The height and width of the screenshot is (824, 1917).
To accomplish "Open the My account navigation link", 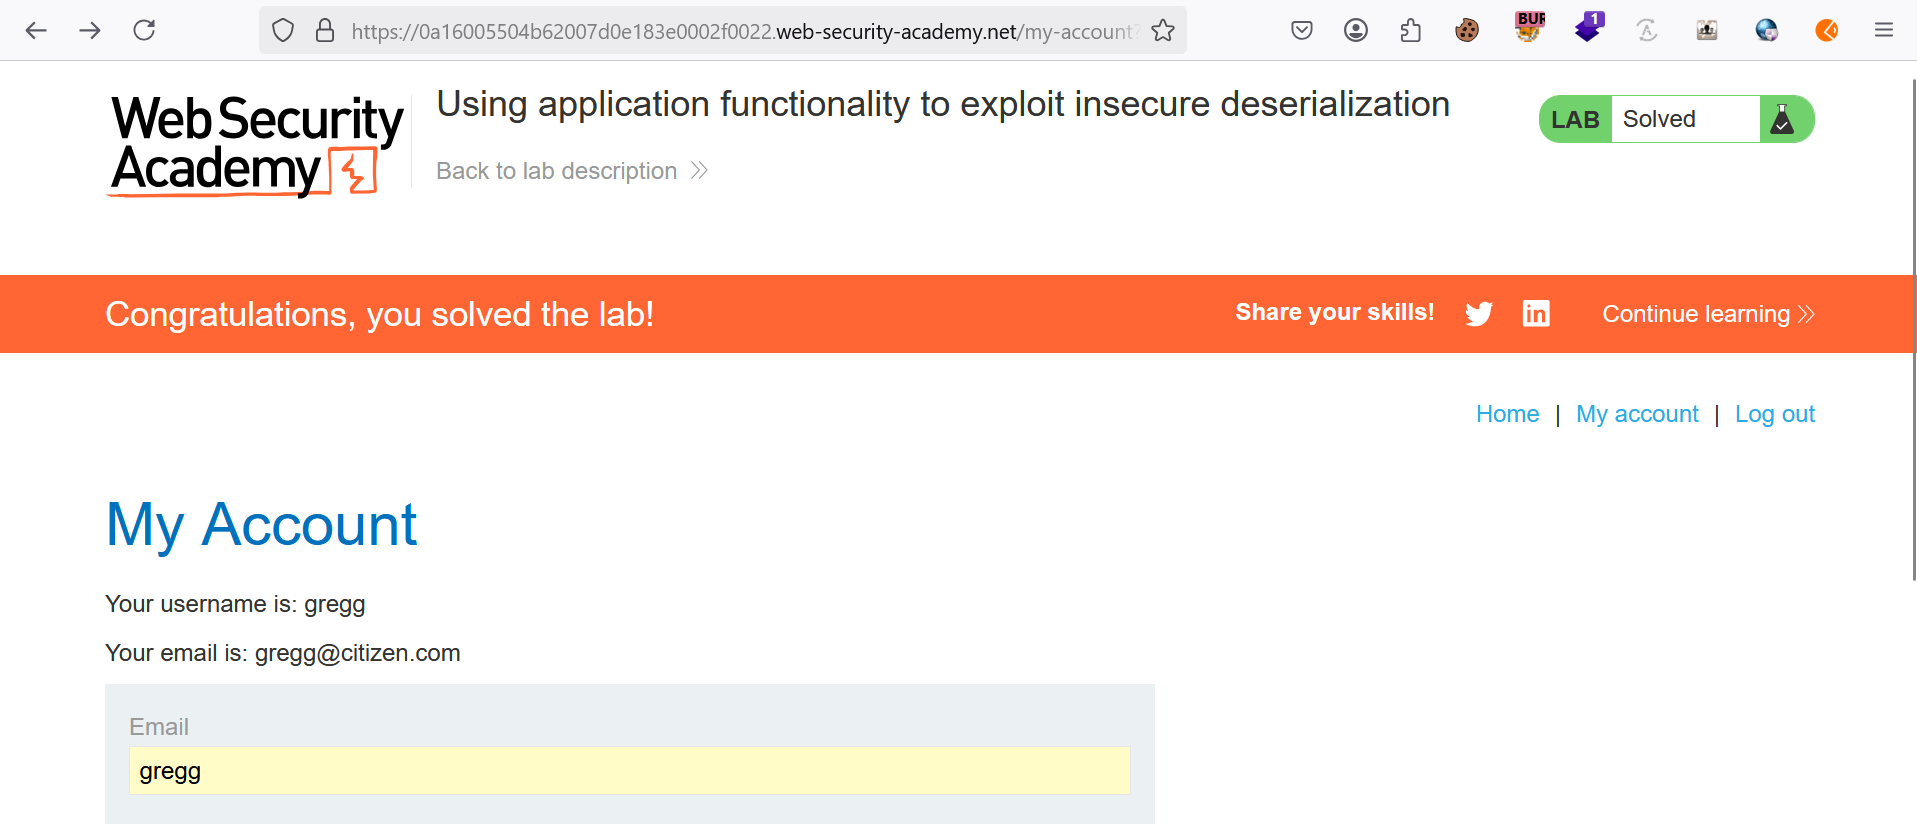I will (x=1637, y=414).
